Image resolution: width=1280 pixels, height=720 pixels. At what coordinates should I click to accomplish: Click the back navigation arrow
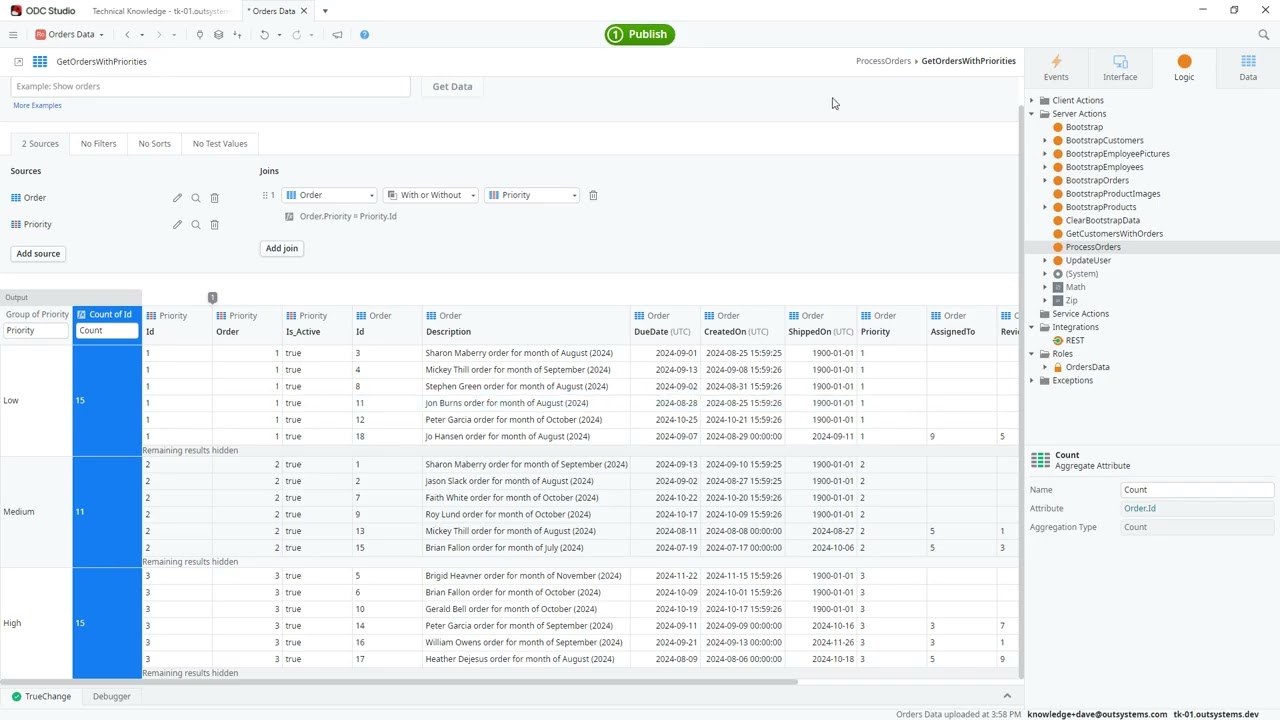pos(127,35)
